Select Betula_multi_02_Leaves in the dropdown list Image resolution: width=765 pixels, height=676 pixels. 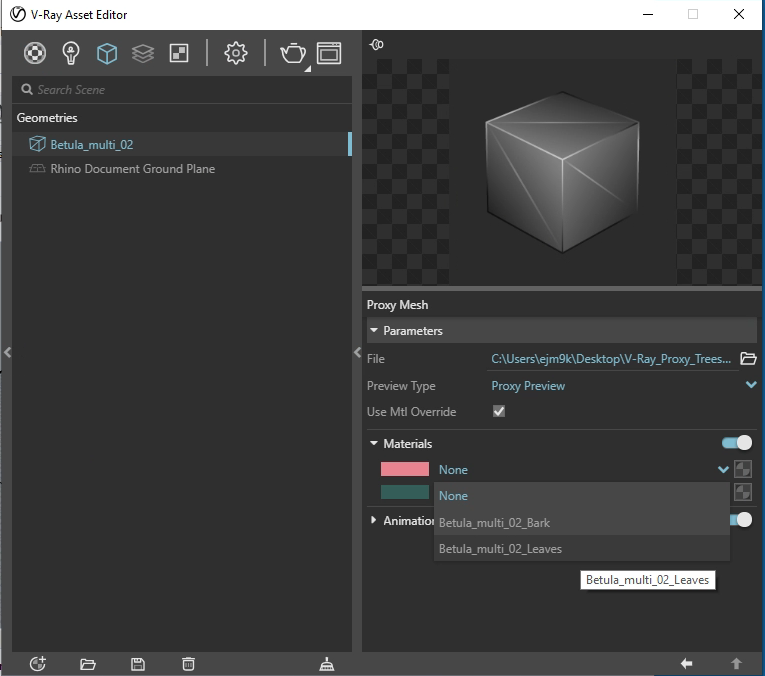tap(500, 549)
